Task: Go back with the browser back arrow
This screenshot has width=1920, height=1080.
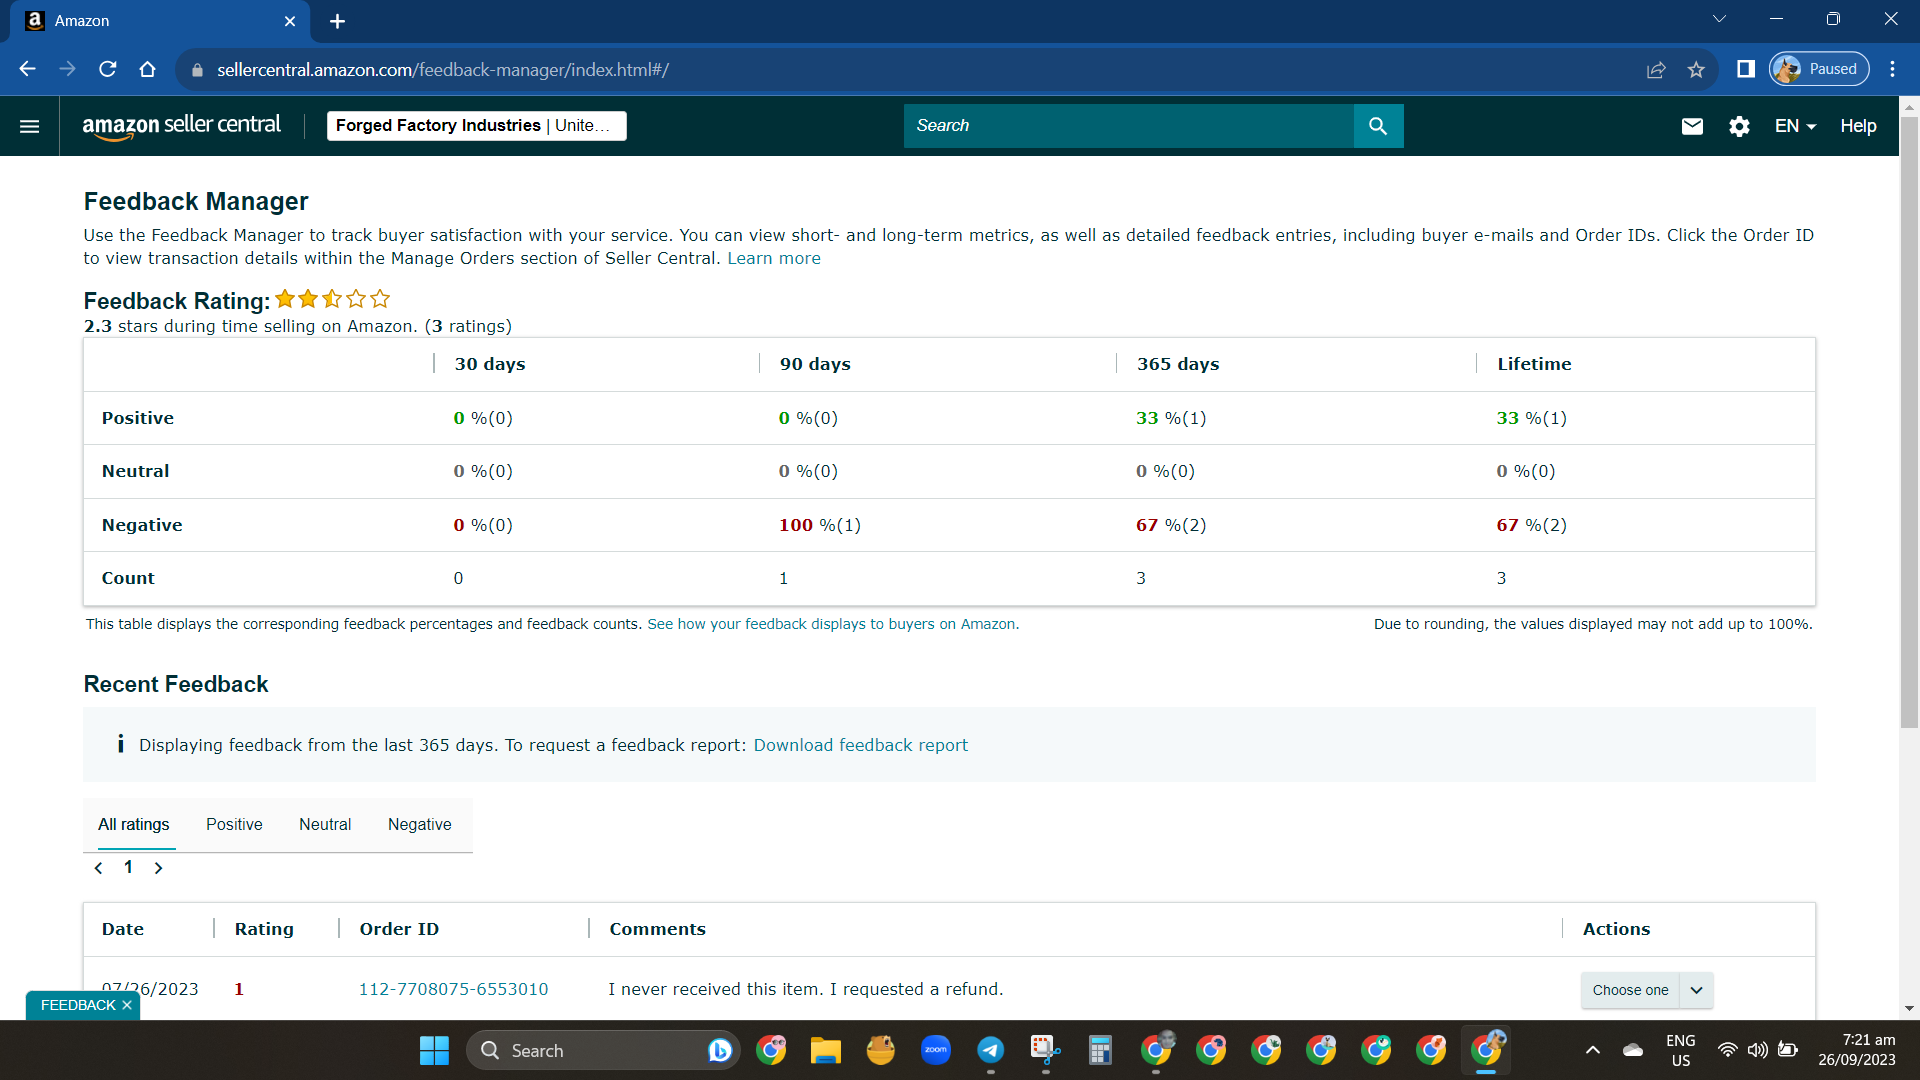Action: tap(28, 69)
